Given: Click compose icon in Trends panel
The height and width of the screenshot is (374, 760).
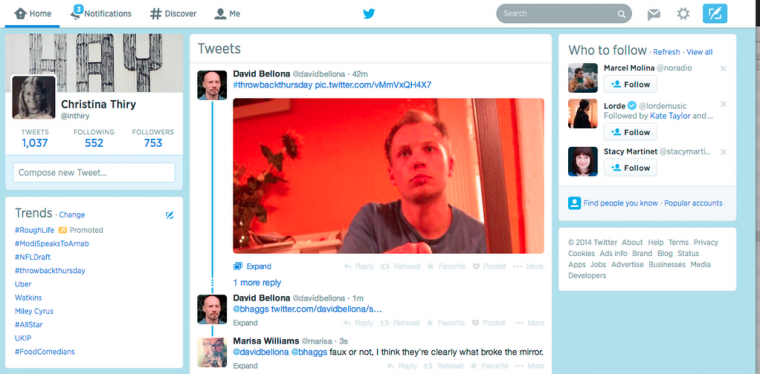Looking at the screenshot, I should tap(169, 215).
